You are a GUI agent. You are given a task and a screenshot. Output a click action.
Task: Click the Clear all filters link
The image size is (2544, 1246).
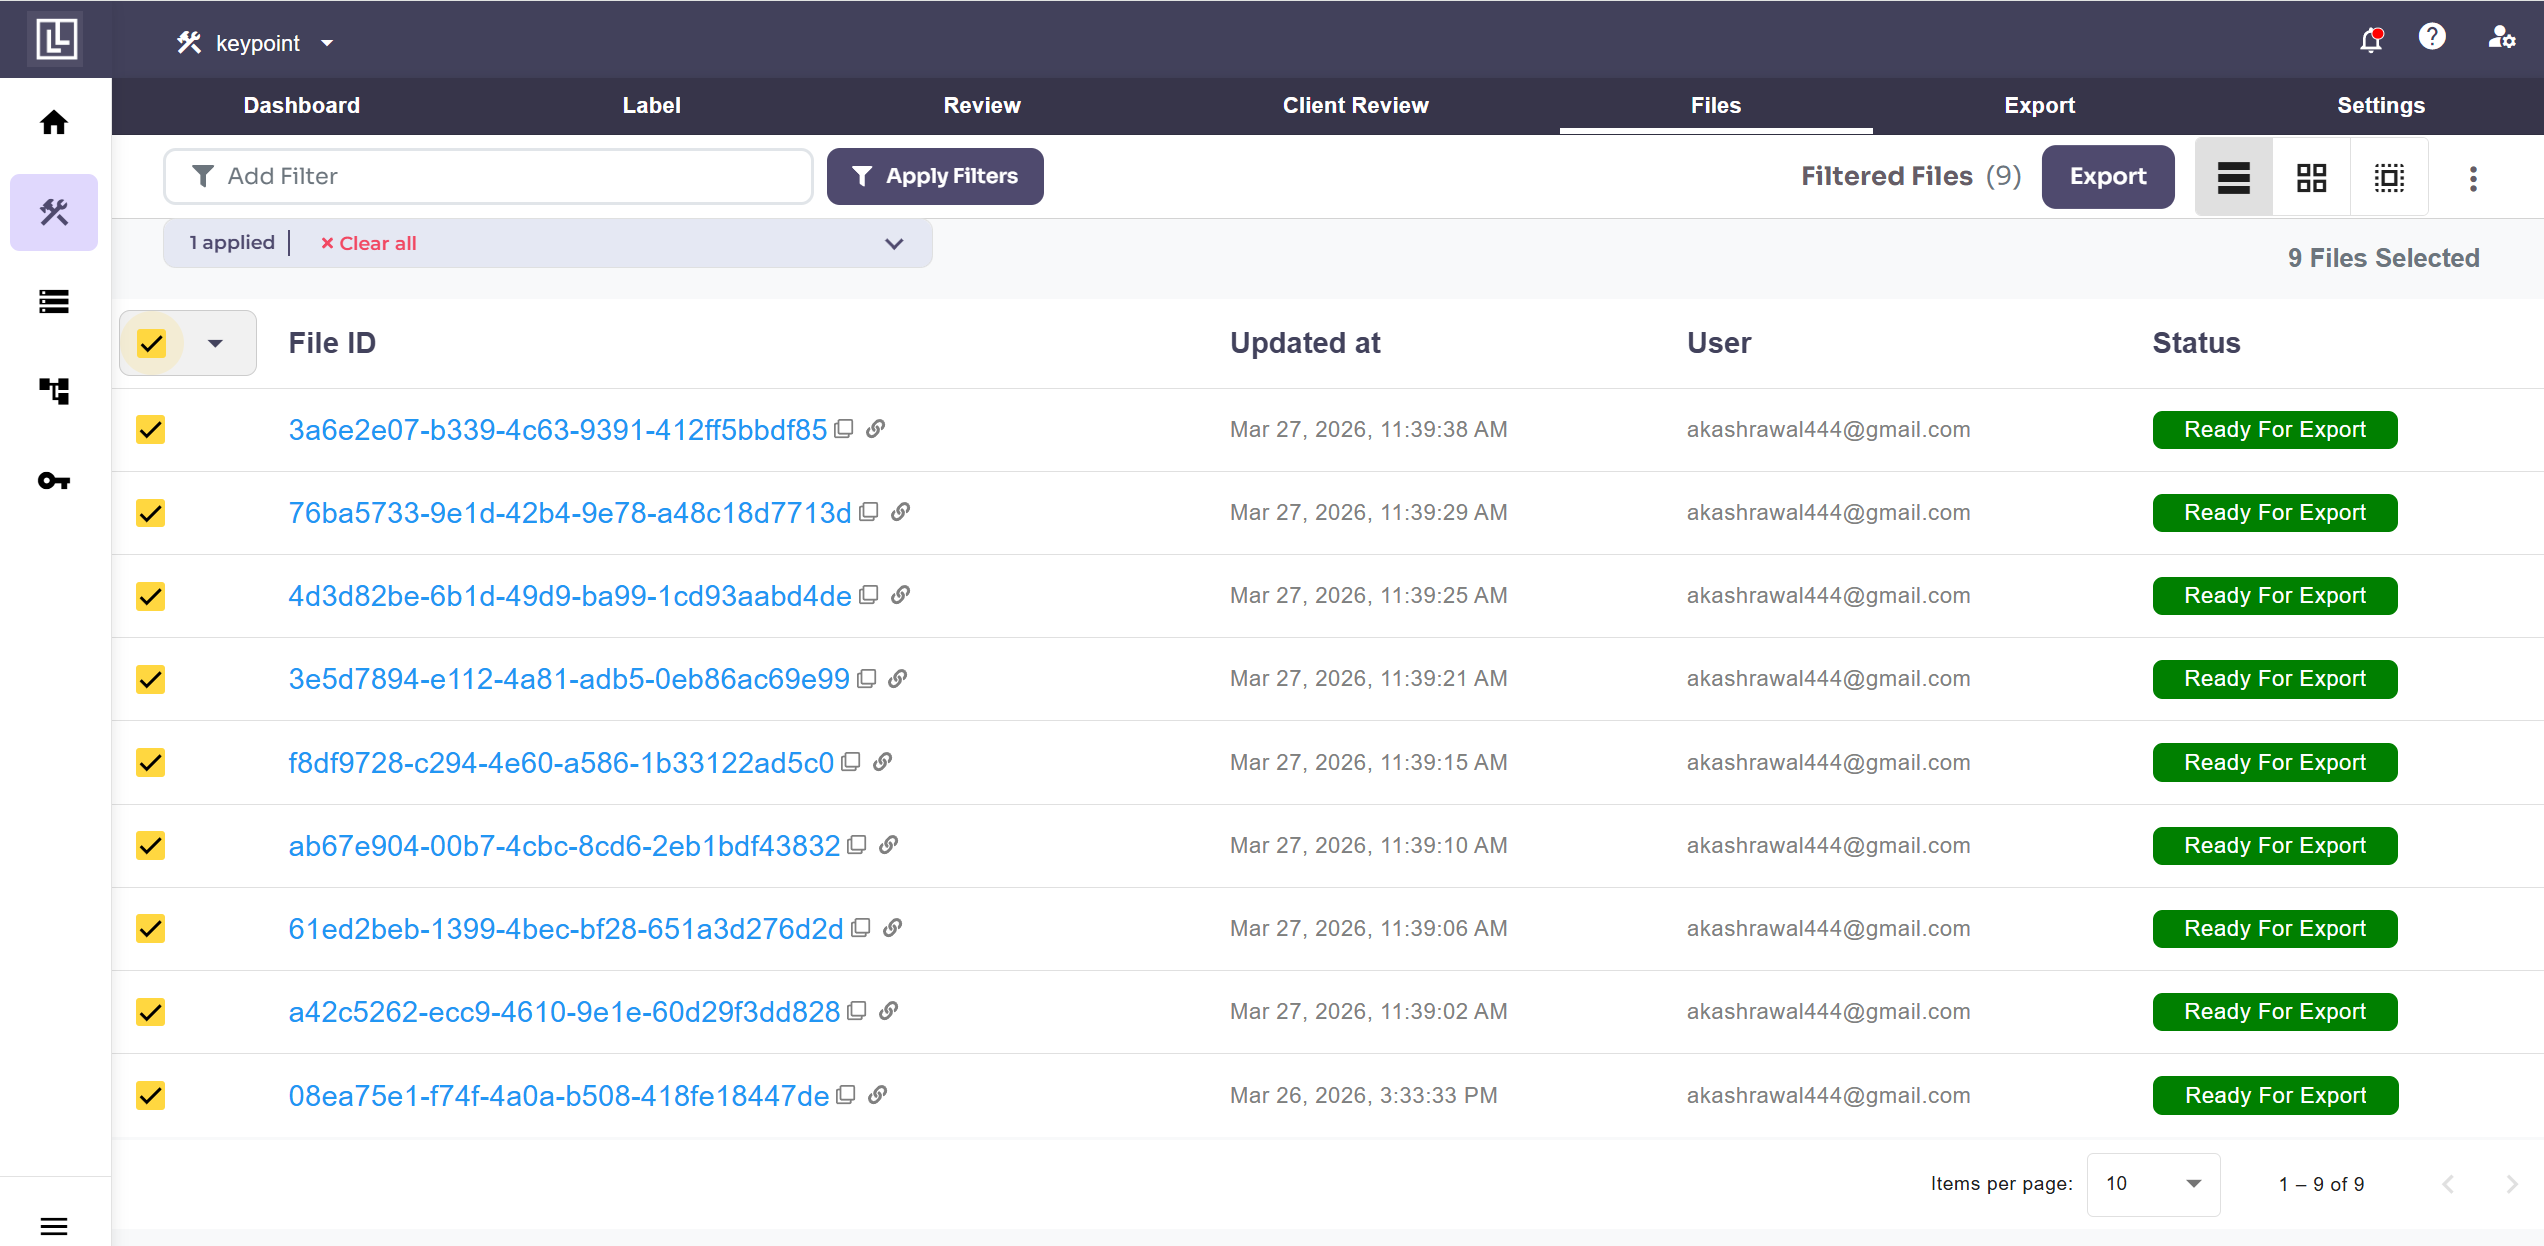[x=368, y=243]
